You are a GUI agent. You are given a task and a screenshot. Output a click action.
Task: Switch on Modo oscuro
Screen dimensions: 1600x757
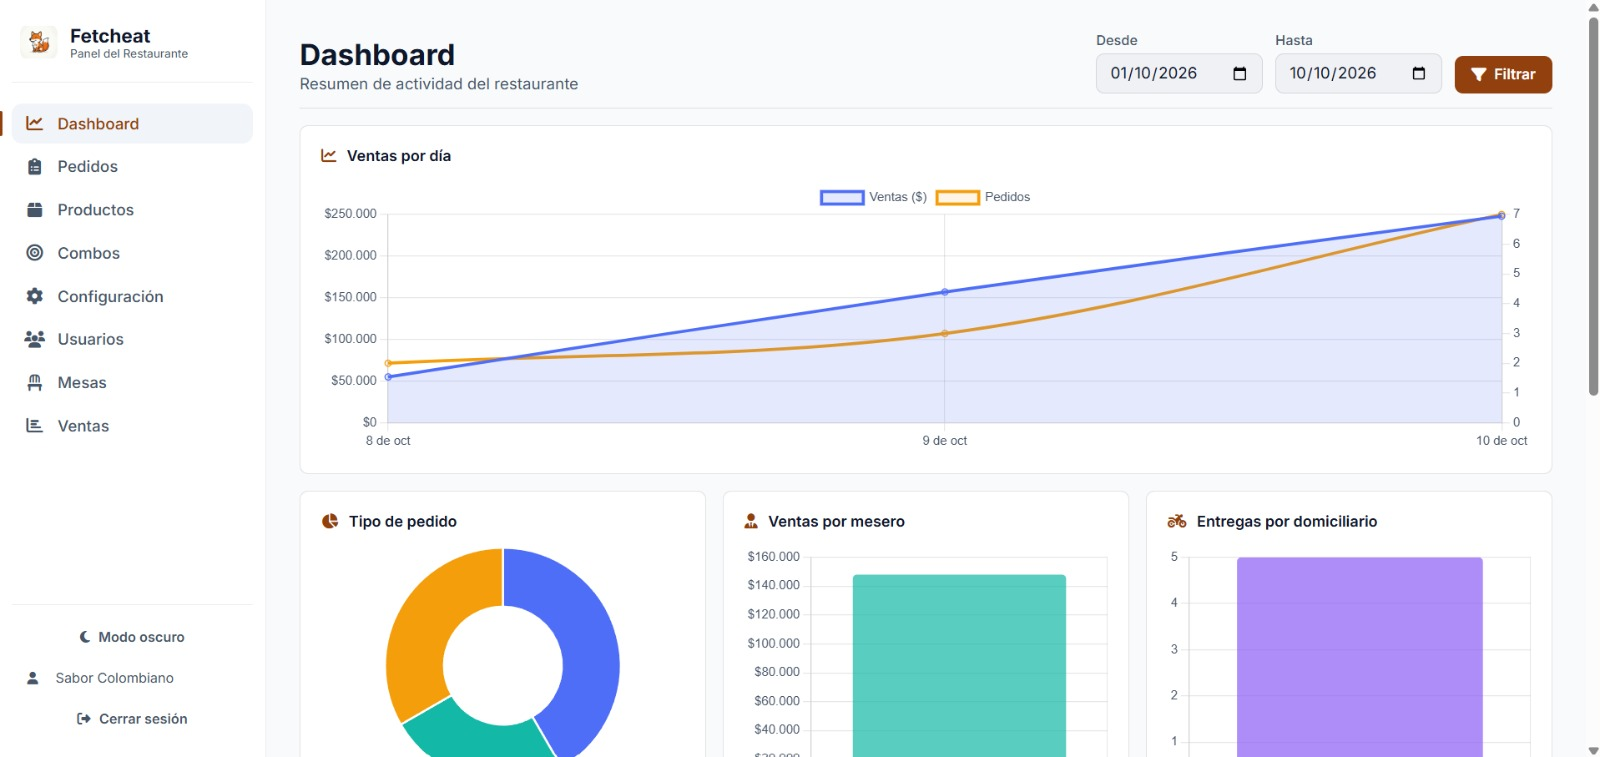click(132, 637)
